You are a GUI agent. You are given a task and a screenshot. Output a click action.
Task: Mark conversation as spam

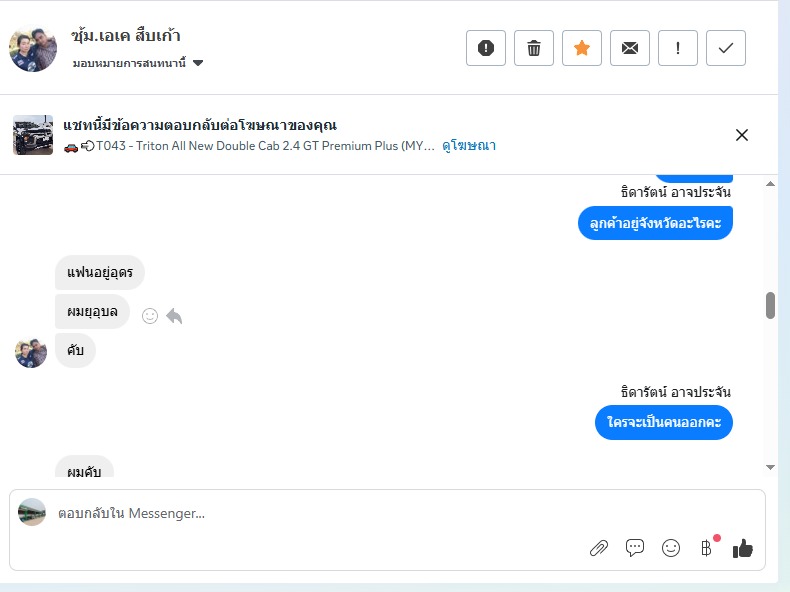486,48
